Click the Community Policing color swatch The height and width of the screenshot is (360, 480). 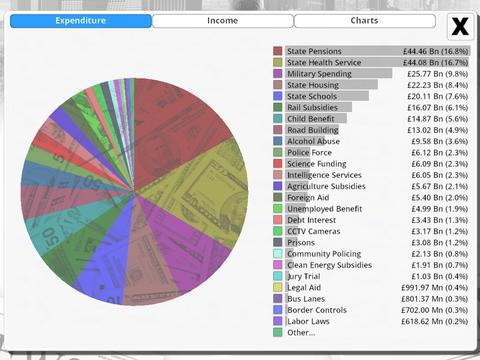click(278, 254)
